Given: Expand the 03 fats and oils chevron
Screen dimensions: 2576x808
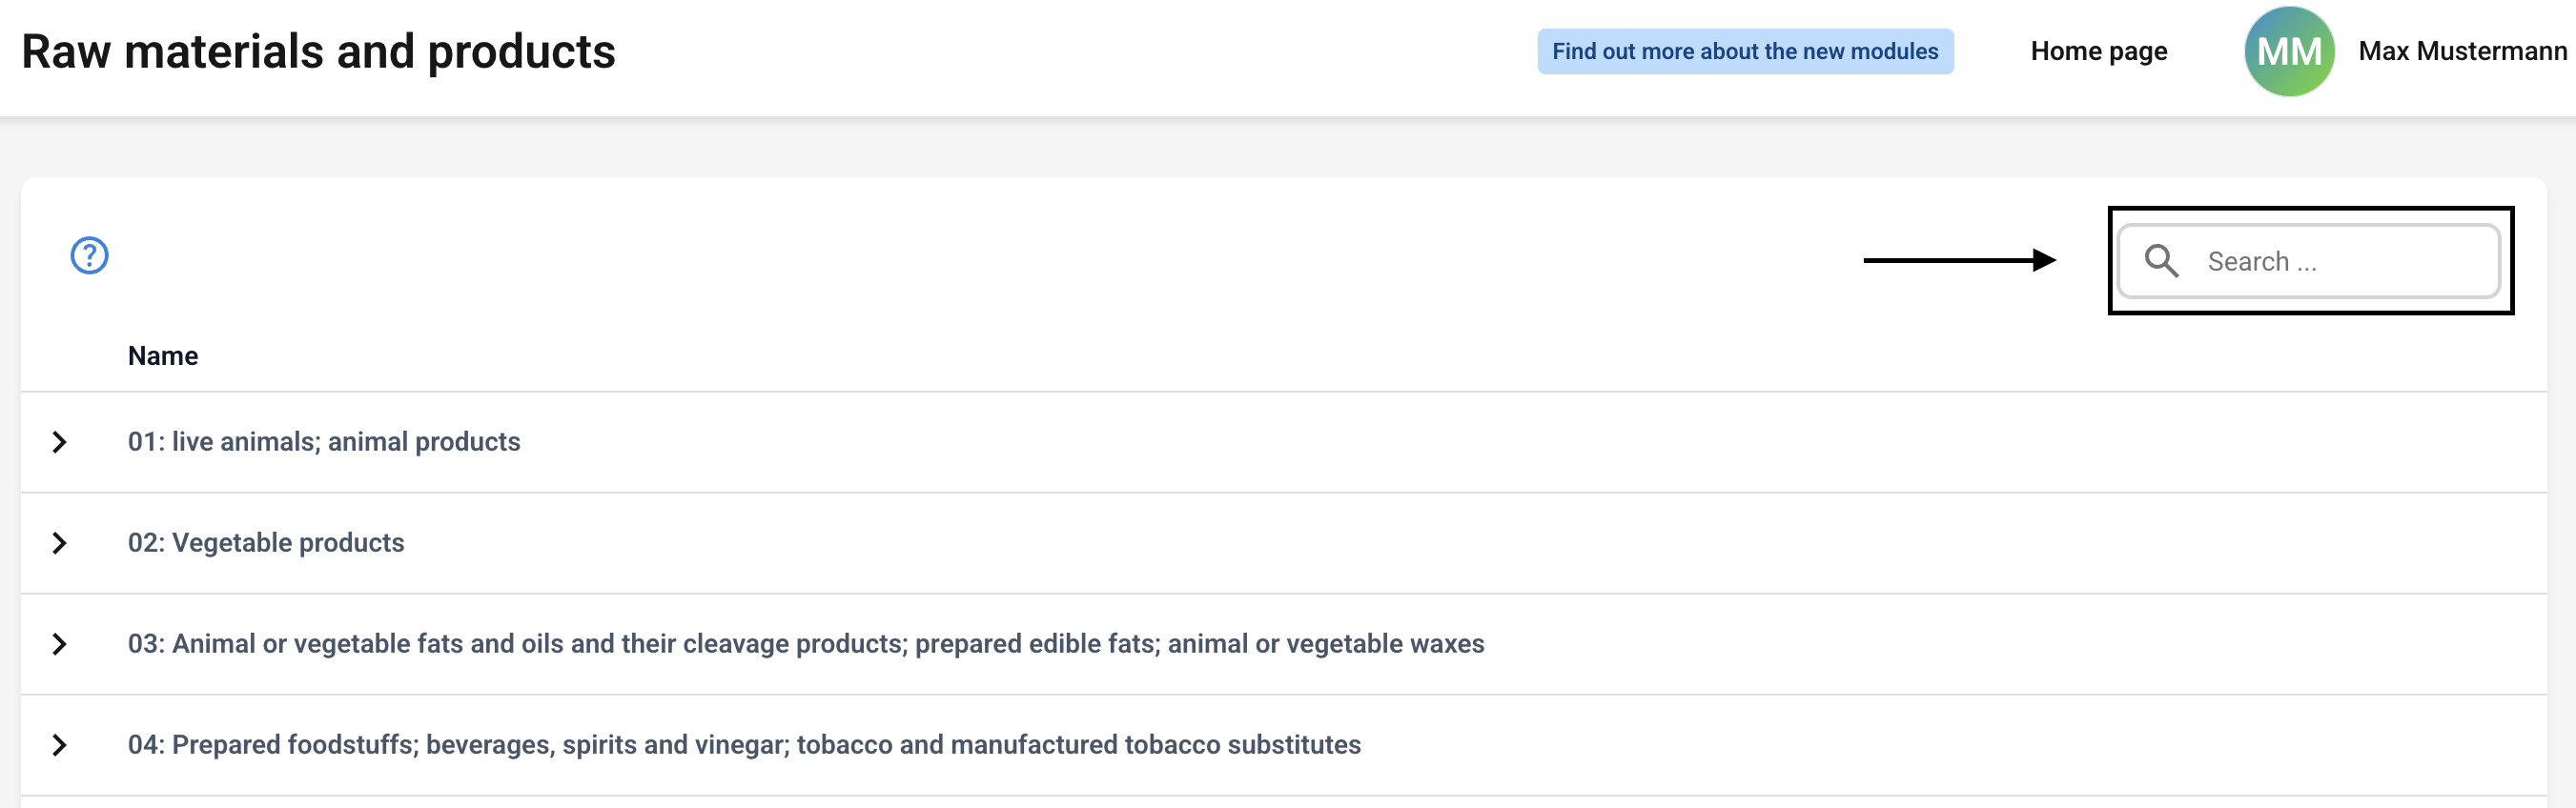Looking at the screenshot, I should tap(59, 644).
